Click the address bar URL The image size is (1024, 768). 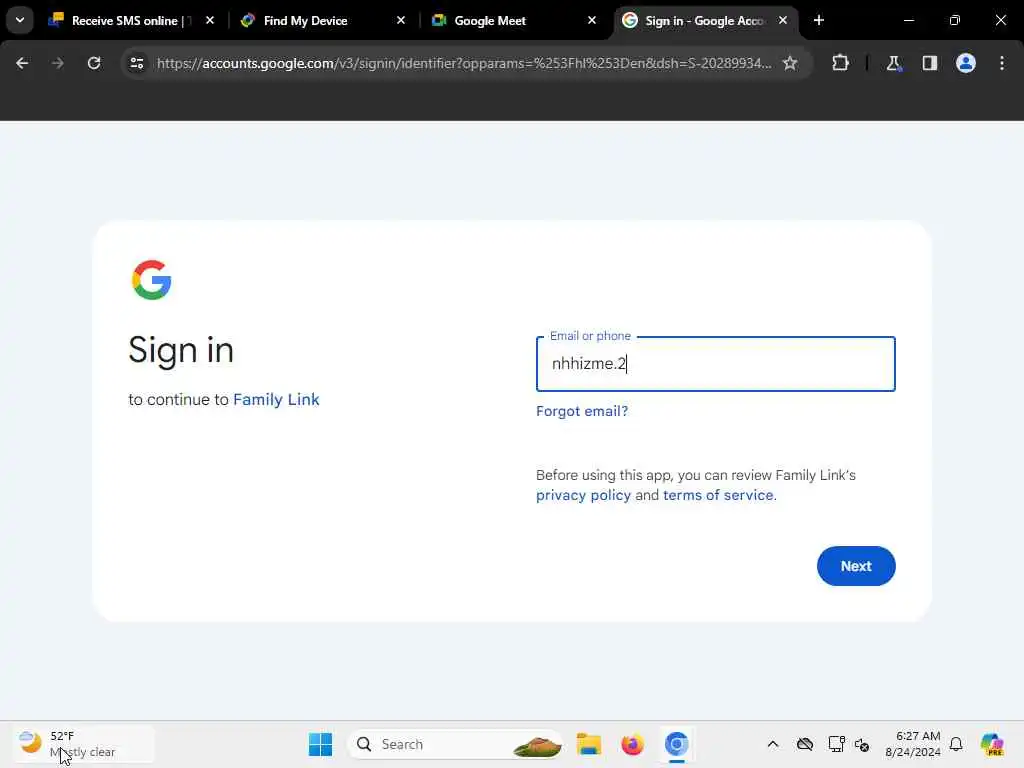[x=464, y=63]
